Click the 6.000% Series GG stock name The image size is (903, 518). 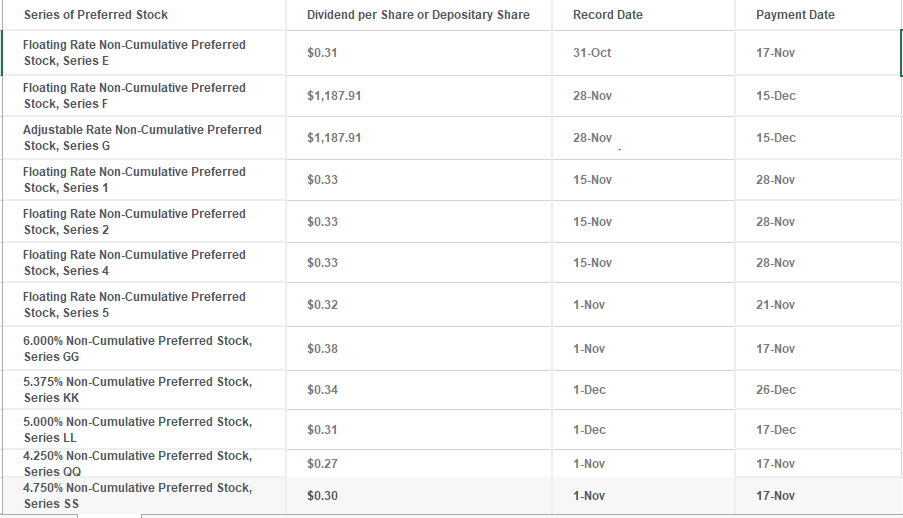pos(137,349)
